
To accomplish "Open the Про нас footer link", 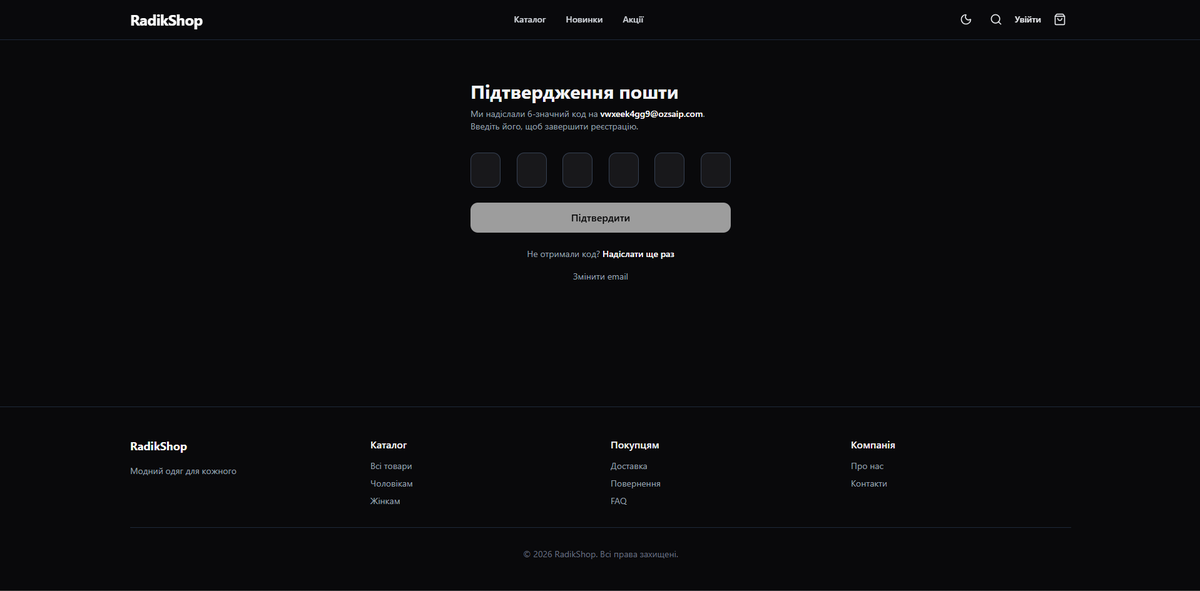I will (x=867, y=466).
